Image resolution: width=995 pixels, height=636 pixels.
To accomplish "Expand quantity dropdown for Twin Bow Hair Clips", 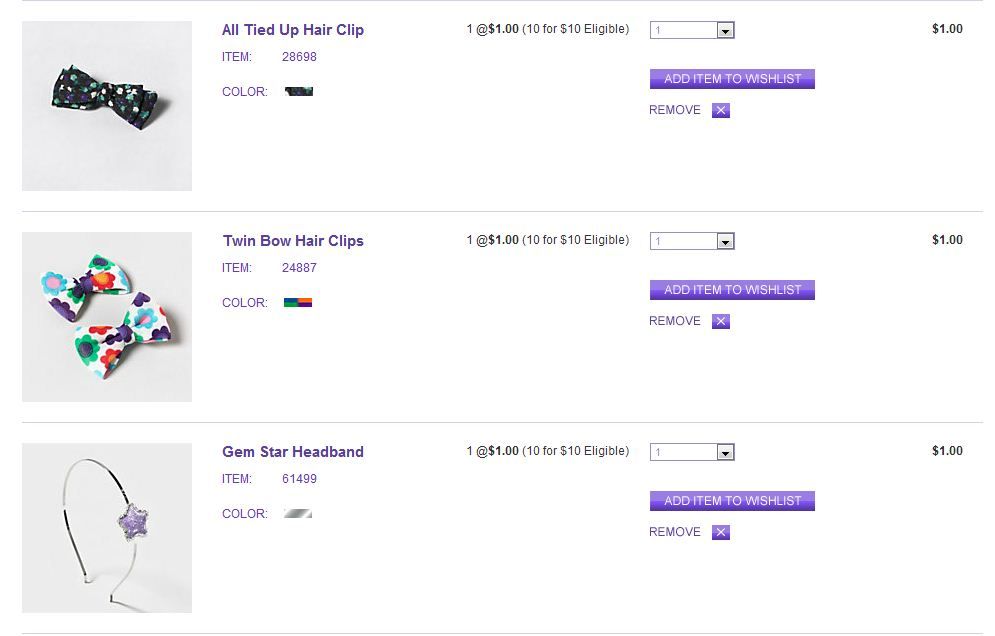I will point(692,242).
